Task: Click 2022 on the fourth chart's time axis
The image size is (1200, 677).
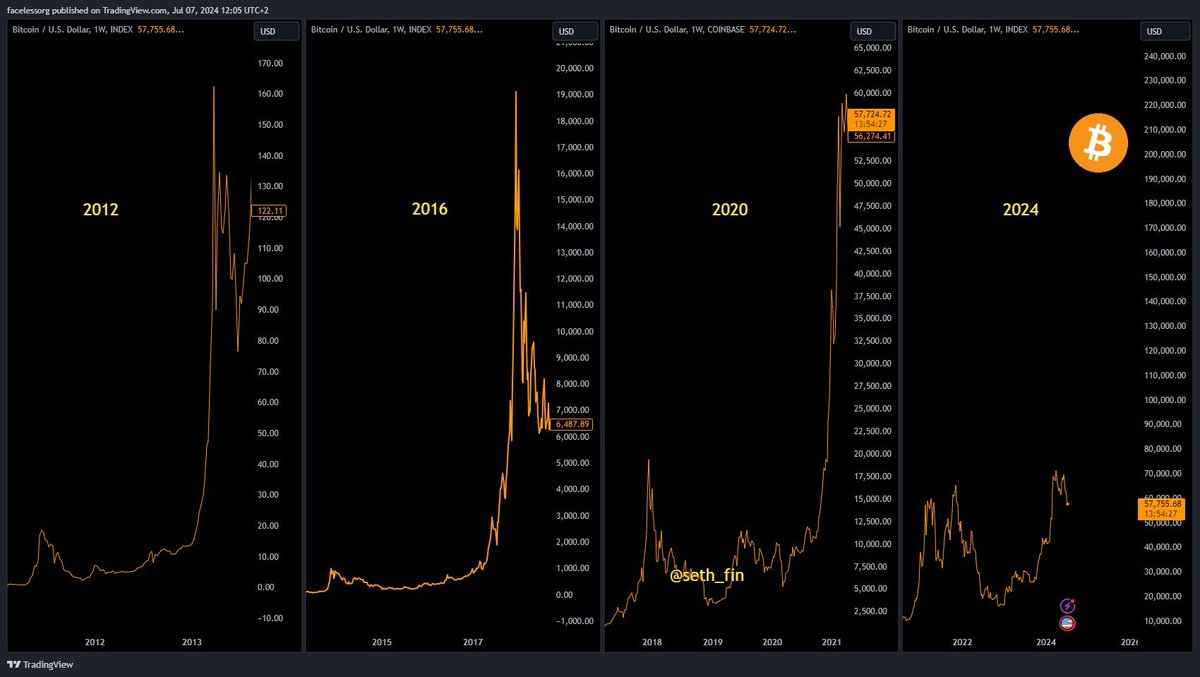Action: (x=962, y=642)
